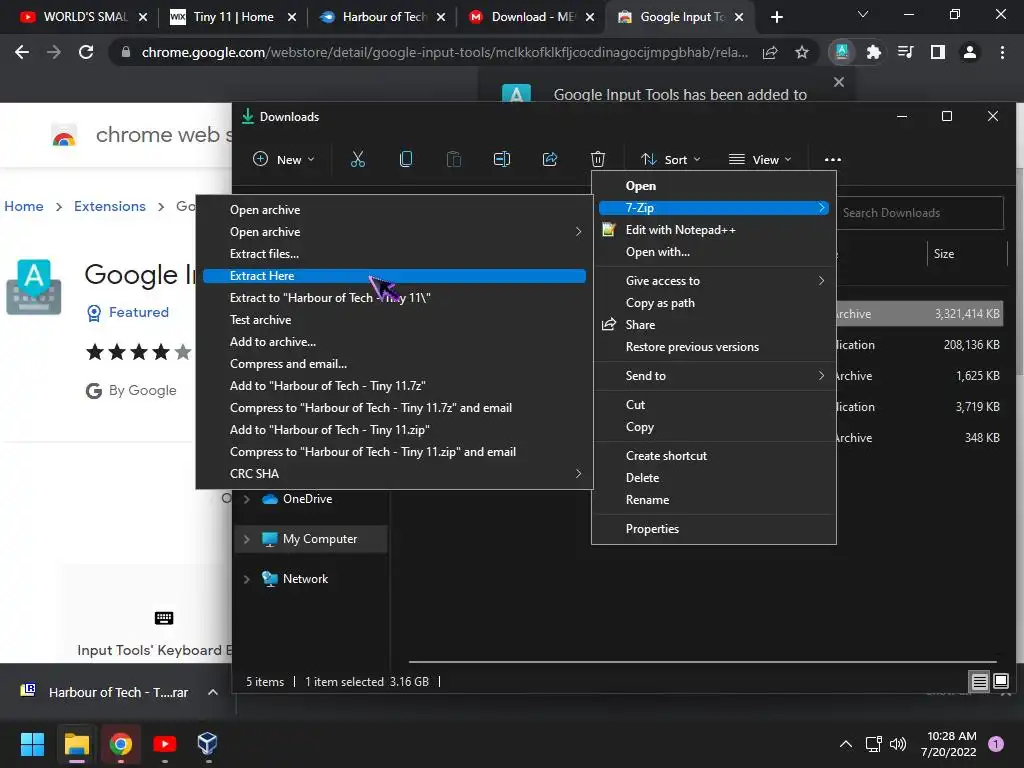Click the Copy icon in Explorer toolbar
The height and width of the screenshot is (768, 1024).
(x=406, y=159)
